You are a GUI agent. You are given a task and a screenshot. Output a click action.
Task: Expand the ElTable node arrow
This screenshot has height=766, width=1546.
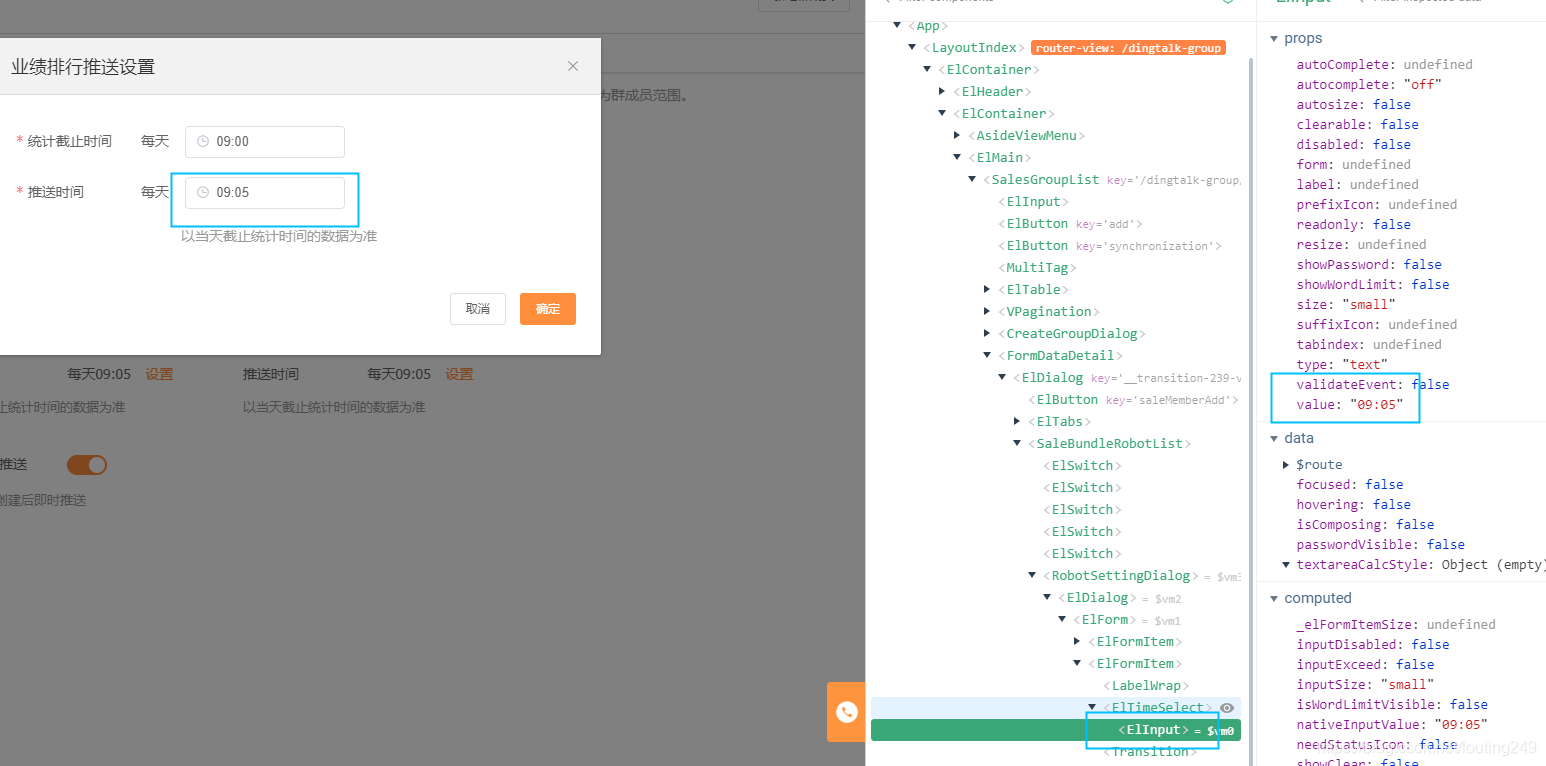tap(987, 290)
